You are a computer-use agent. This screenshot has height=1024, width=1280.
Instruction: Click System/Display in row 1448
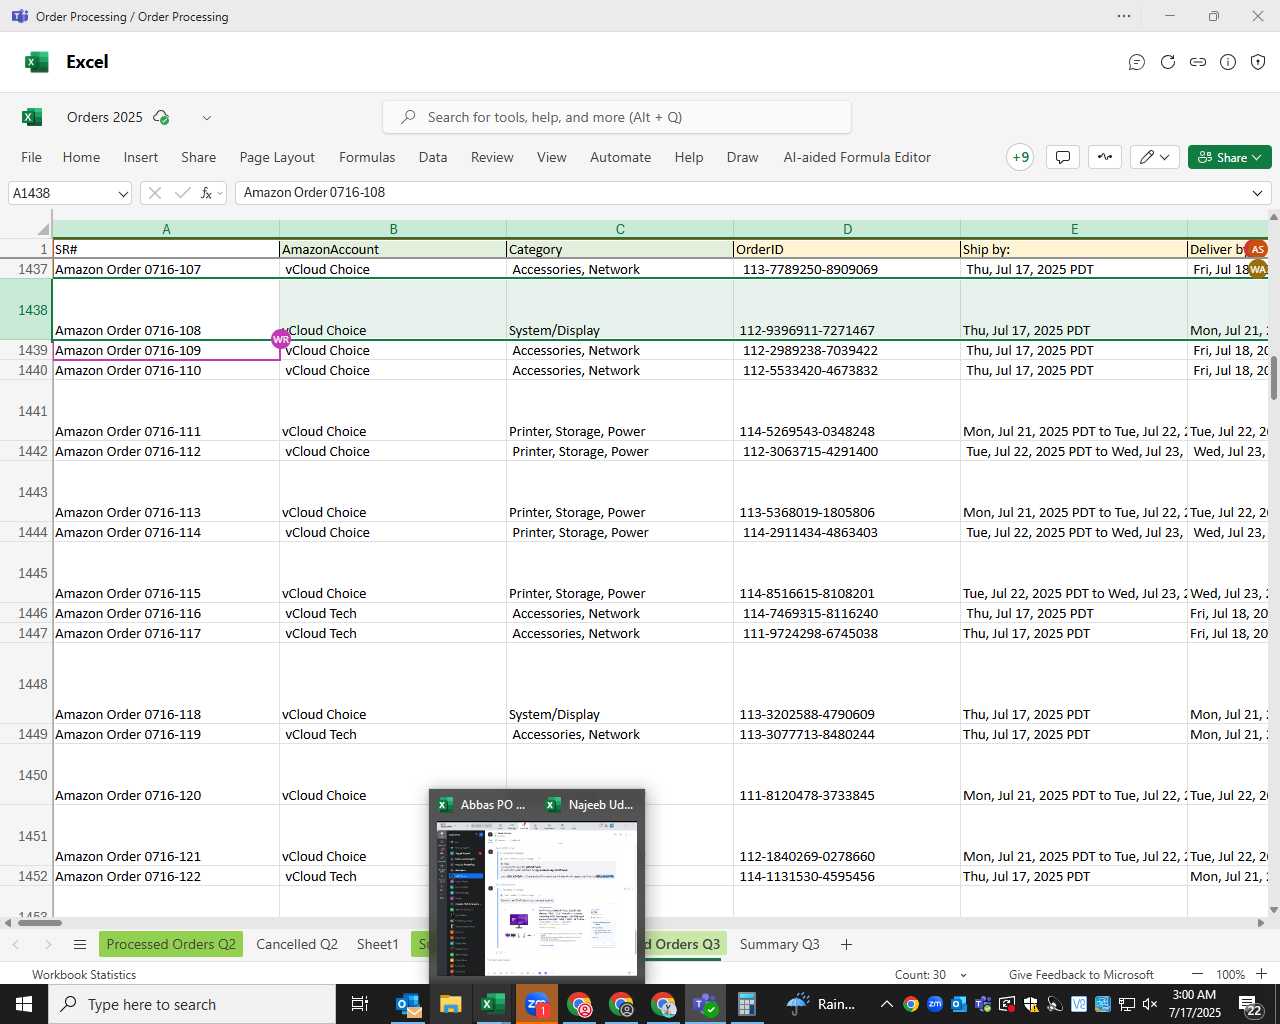620,684
